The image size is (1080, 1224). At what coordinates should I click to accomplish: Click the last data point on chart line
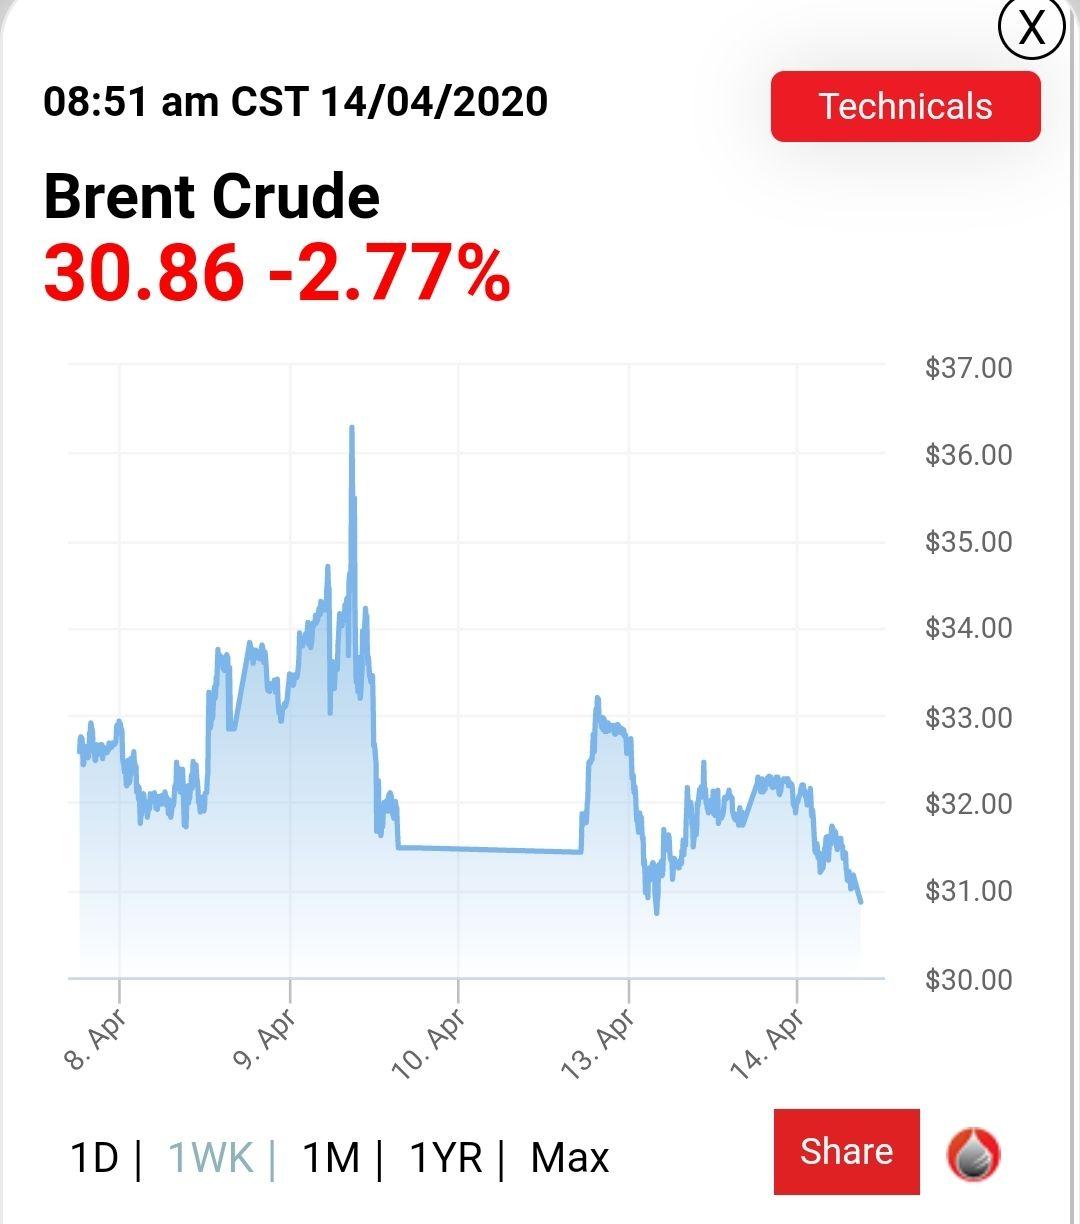pyautogui.click(x=860, y=901)
